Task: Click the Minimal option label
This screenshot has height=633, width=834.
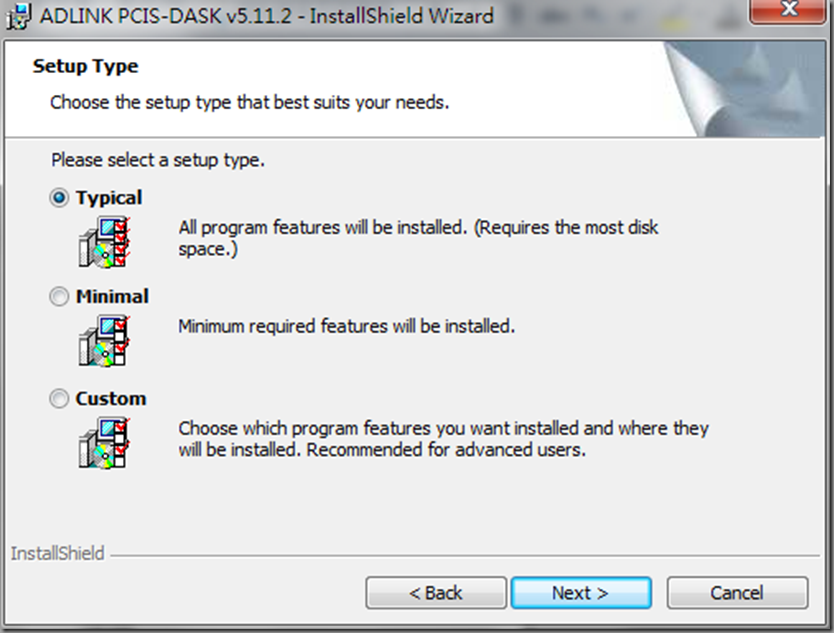Action: pyautogui.click(x=112, y=296)
